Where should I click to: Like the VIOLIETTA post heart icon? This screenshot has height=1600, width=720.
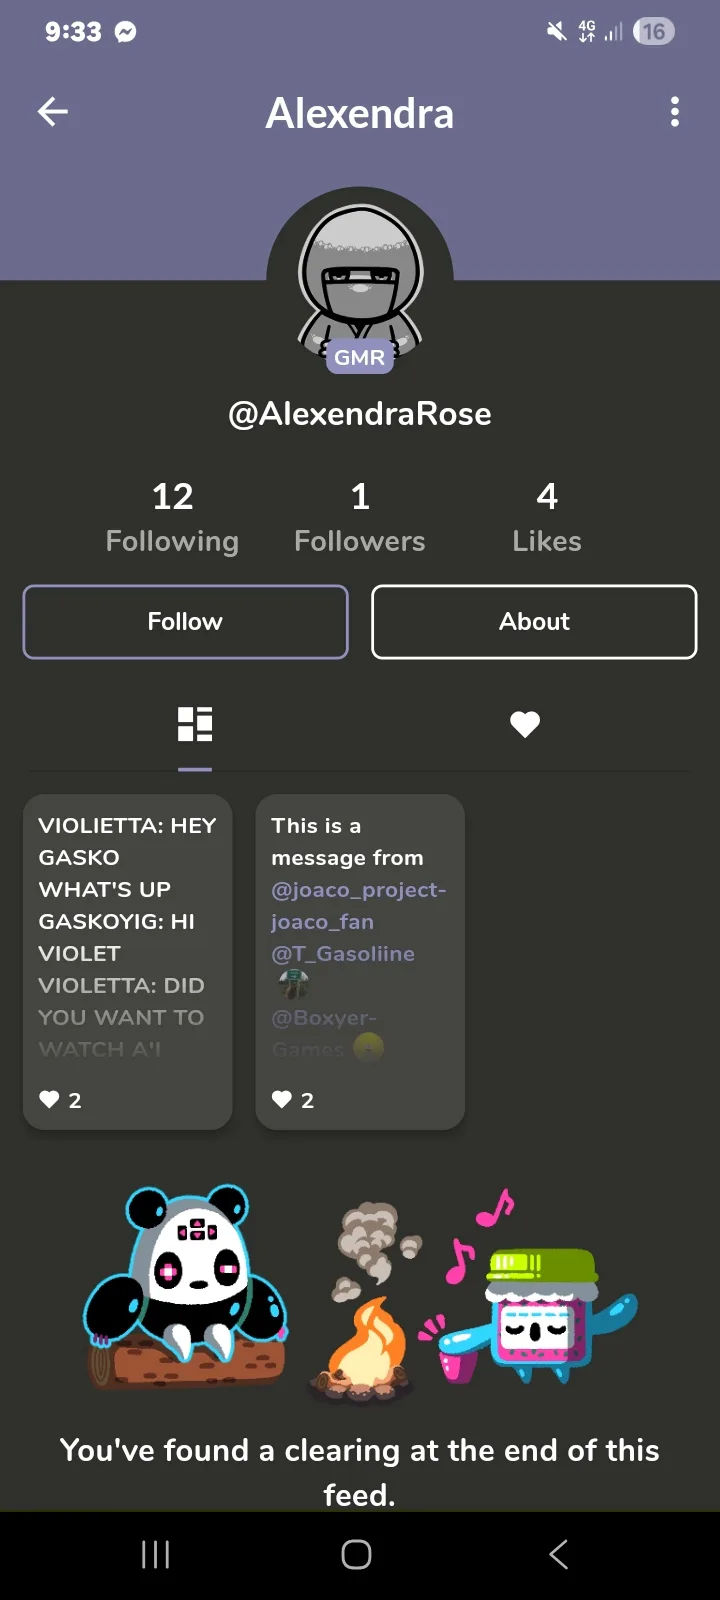50,1100
